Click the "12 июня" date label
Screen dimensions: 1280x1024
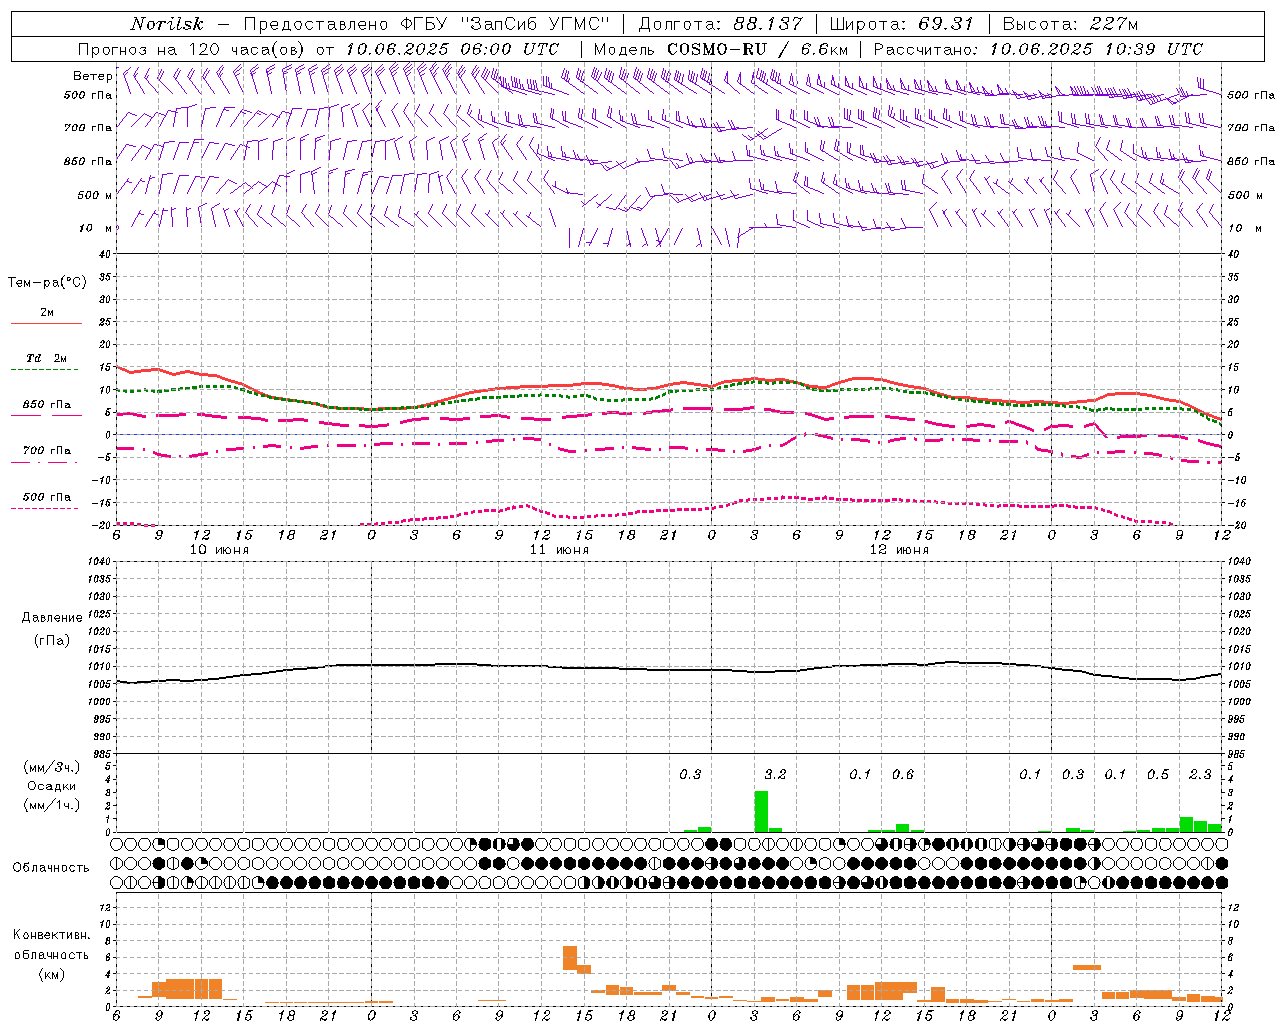(x=900, y=550)
